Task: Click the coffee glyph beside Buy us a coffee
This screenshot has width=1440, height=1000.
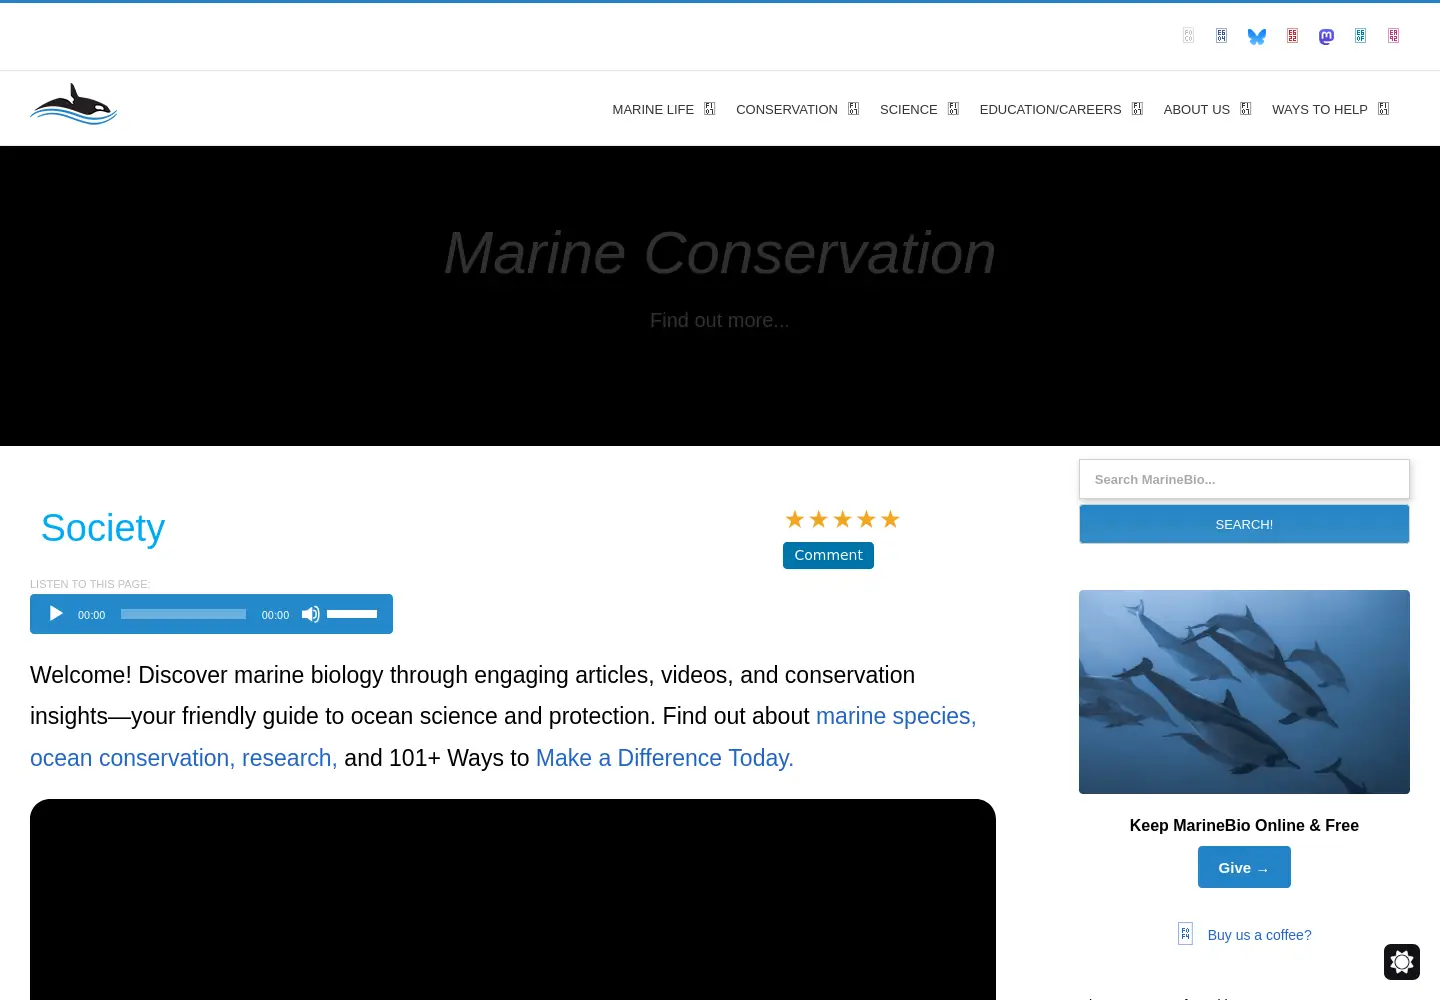Action: pyautogui.click(x=1185, y=934)
